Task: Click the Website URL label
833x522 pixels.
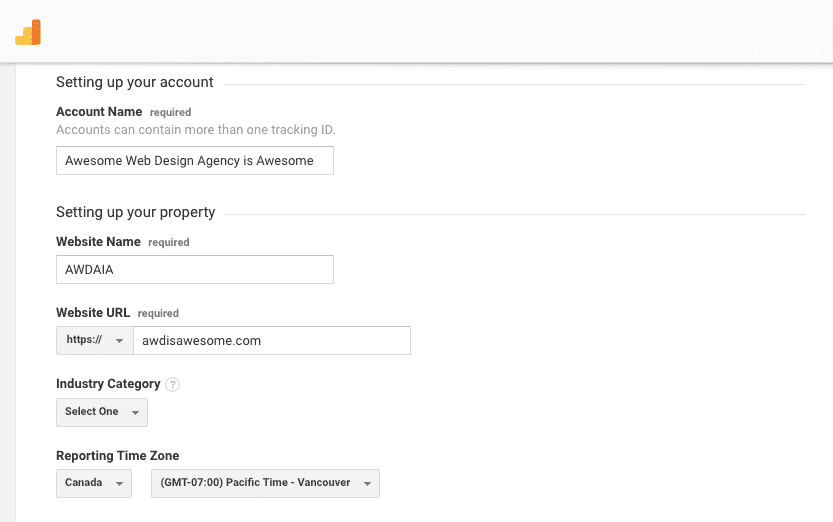Action: [x=93, y=313]
